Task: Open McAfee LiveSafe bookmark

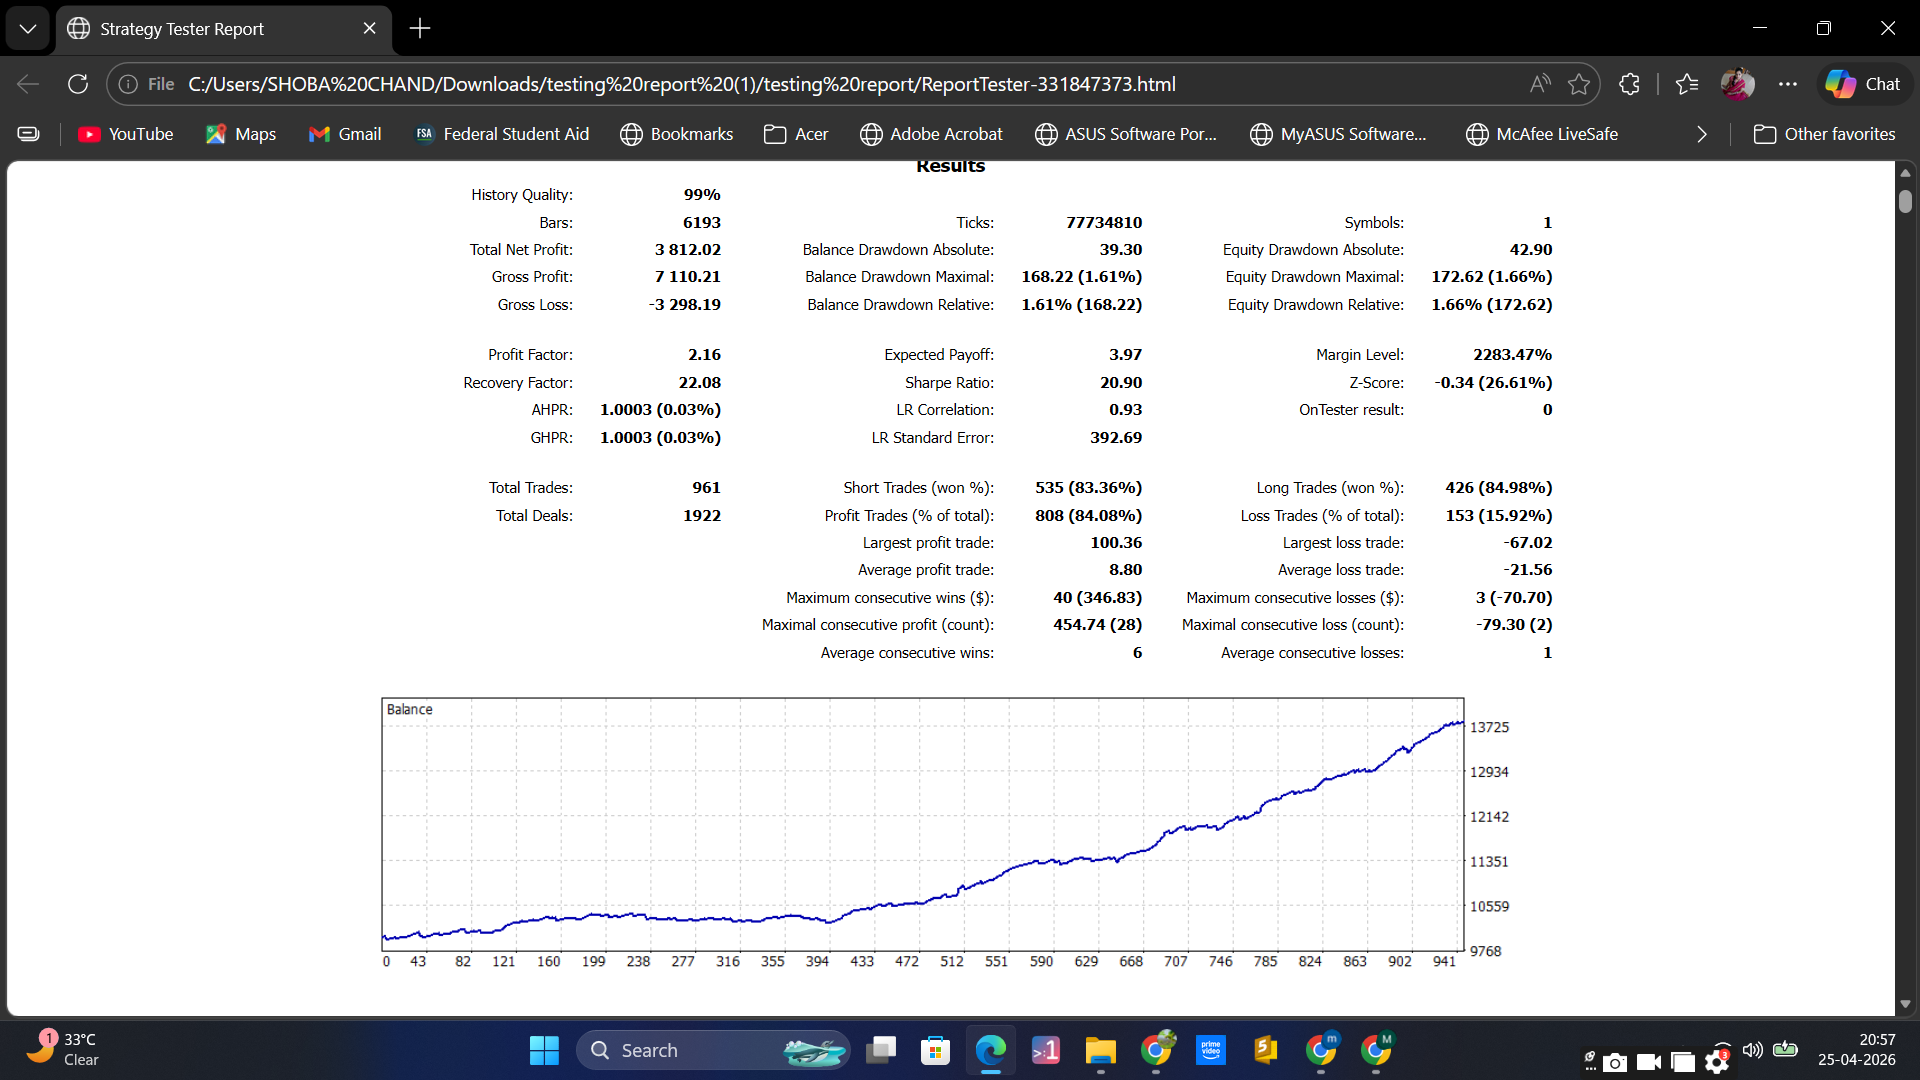Action: (1542, 134)
